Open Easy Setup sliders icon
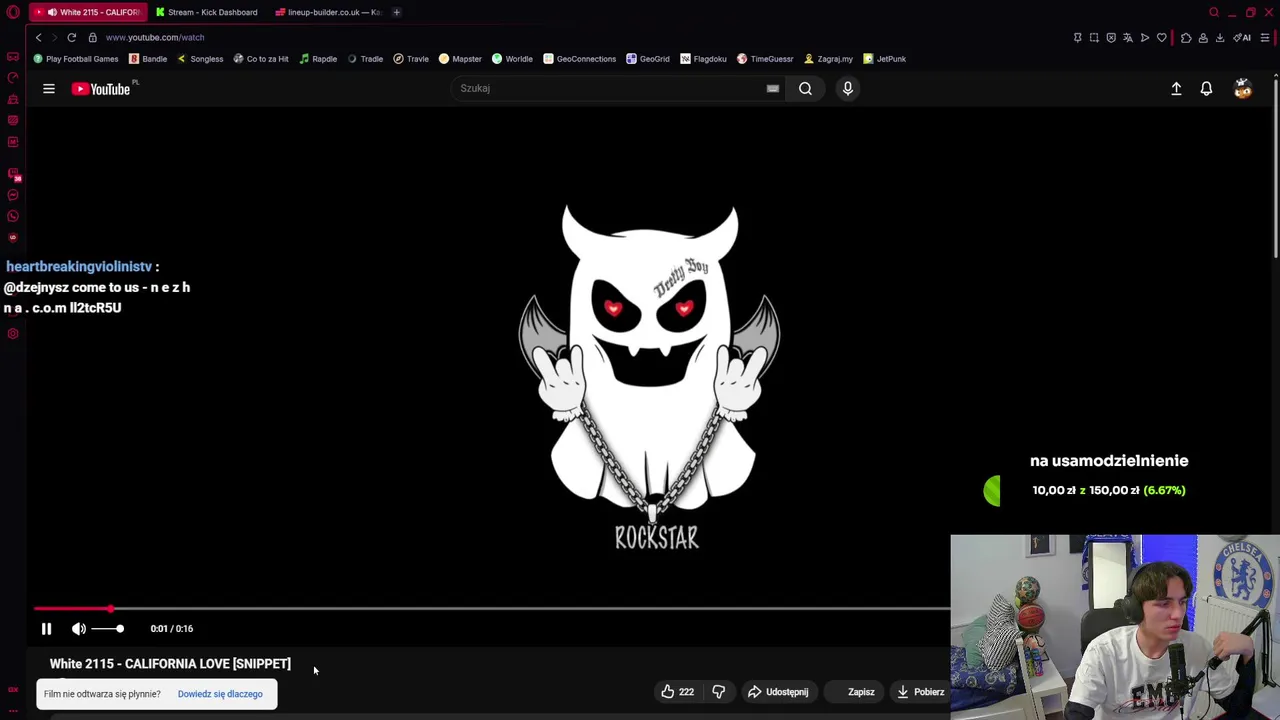The image size is (1280, 720). 1265,37
